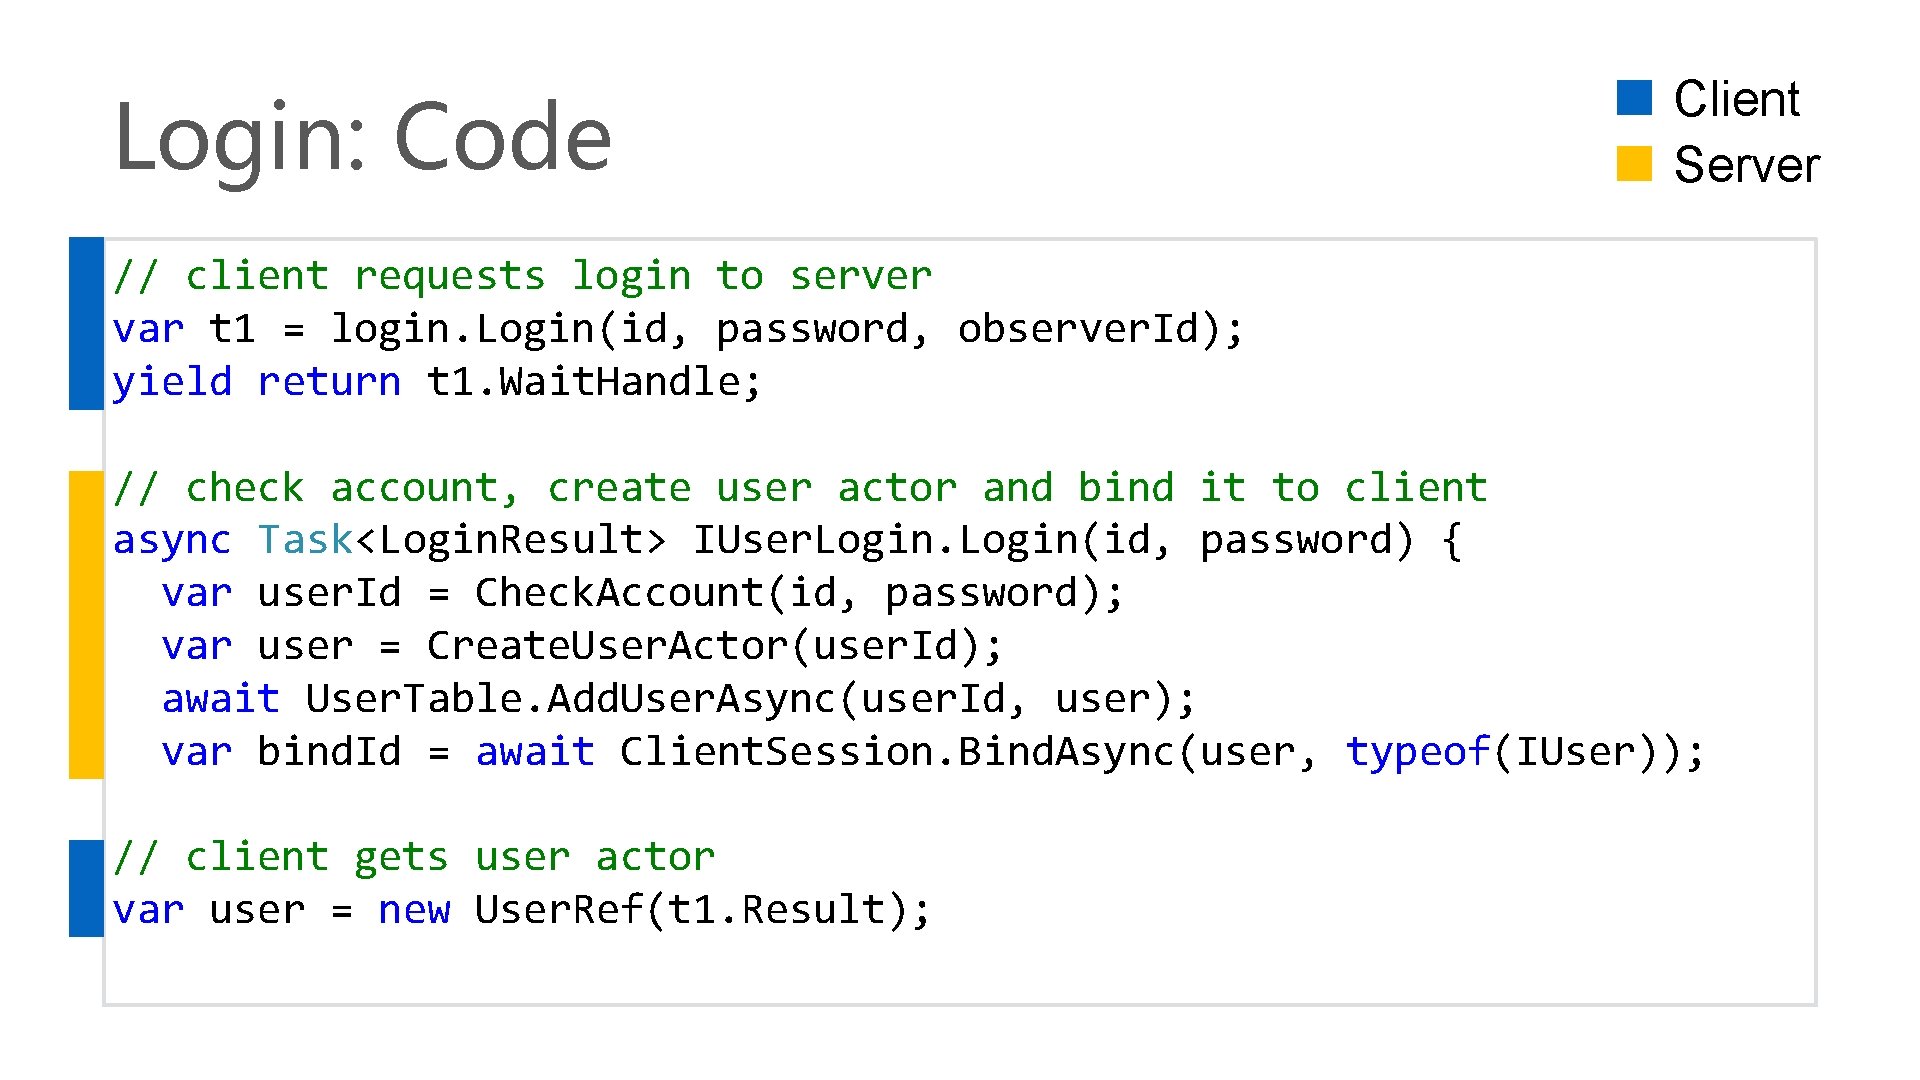Click the top blue client marker bar
The image size is (1920, 1080).
pos(86,323)
